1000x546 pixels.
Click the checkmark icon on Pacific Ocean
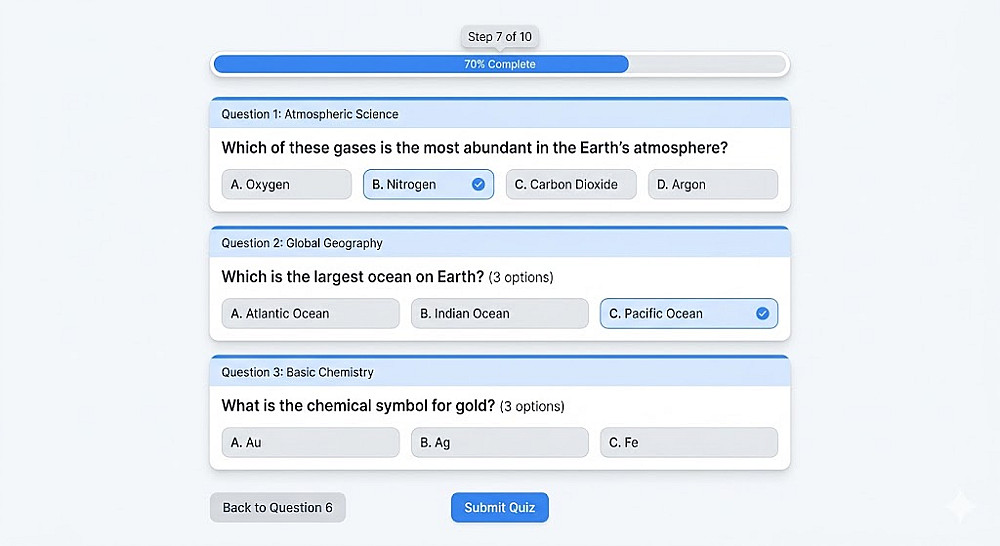tap(762, 313)
